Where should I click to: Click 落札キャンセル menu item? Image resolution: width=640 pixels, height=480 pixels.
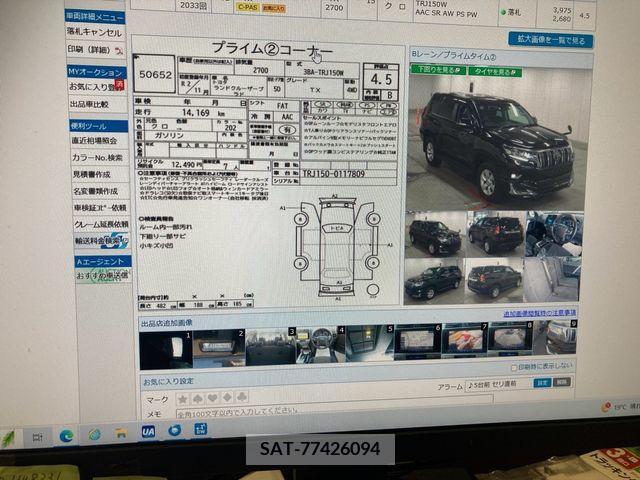point(95,32)
